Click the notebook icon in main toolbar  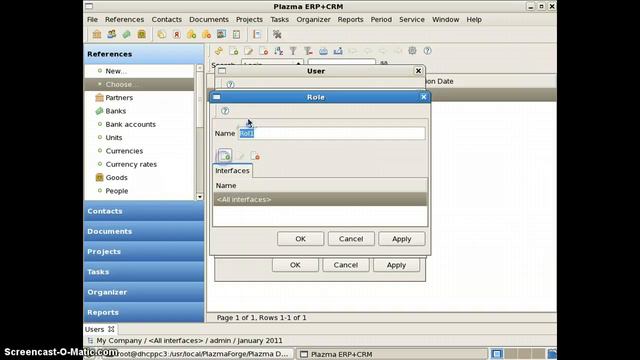(257, 34)
